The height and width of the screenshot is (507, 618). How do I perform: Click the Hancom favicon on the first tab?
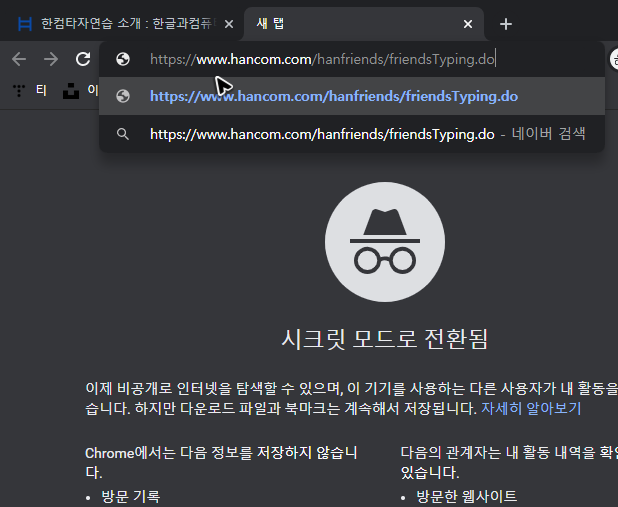point(25,24)
